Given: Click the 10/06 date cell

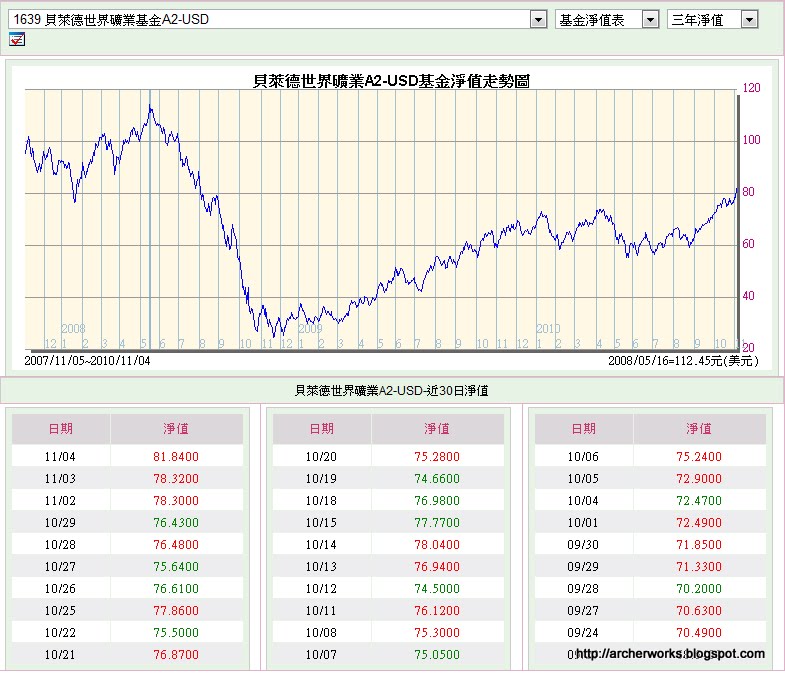Looking at the screenshot, I should pyautogui.click(x=583, y=457).
